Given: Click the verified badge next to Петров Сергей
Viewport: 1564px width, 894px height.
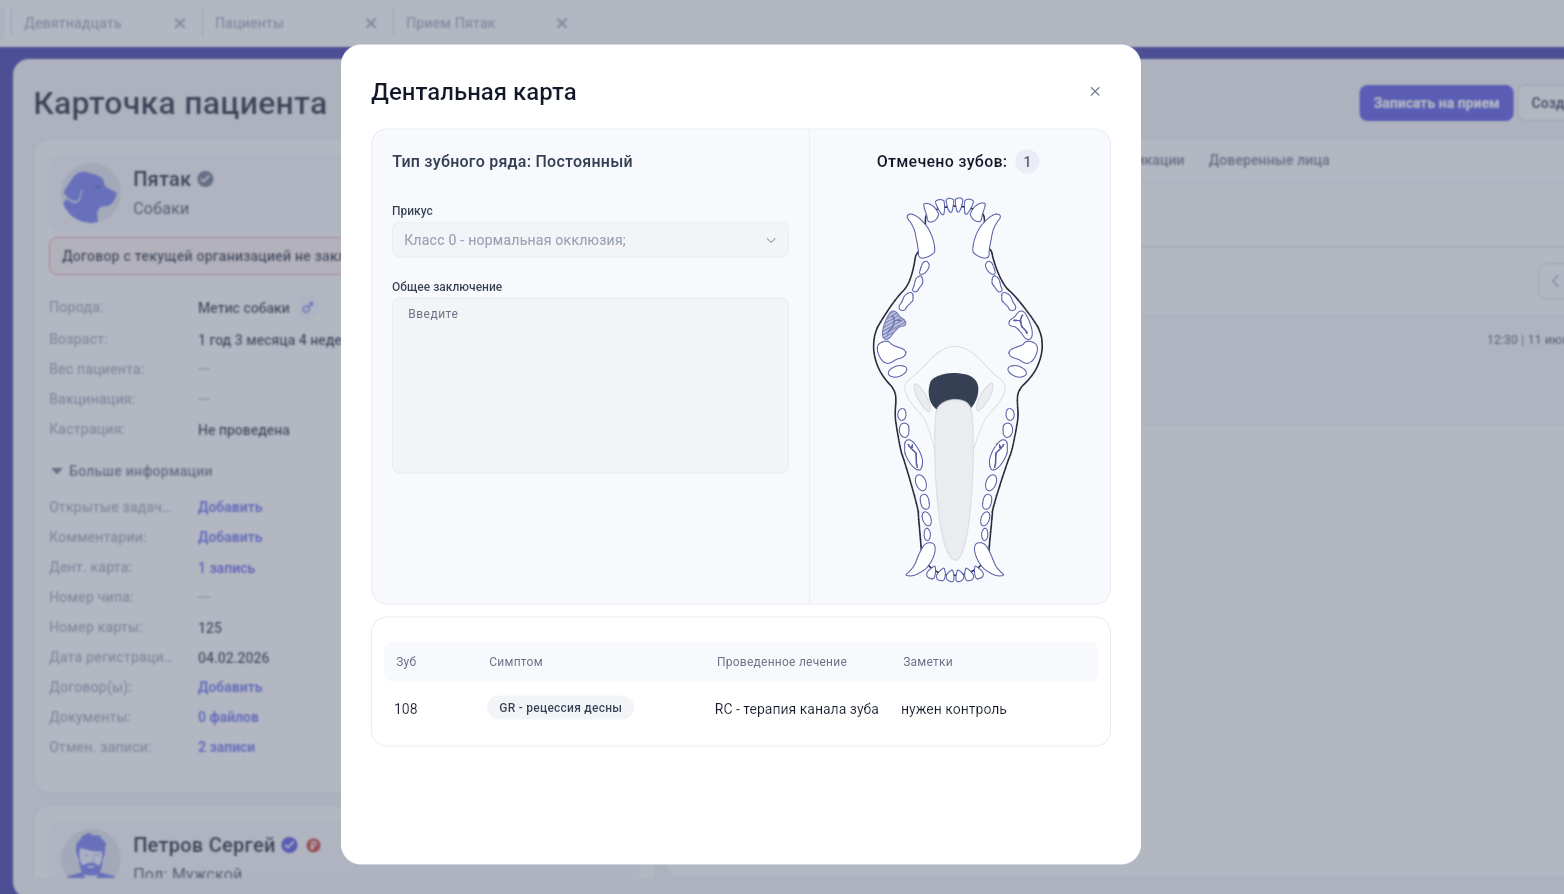Looking at the screenshot, I should tap(290, 845).
